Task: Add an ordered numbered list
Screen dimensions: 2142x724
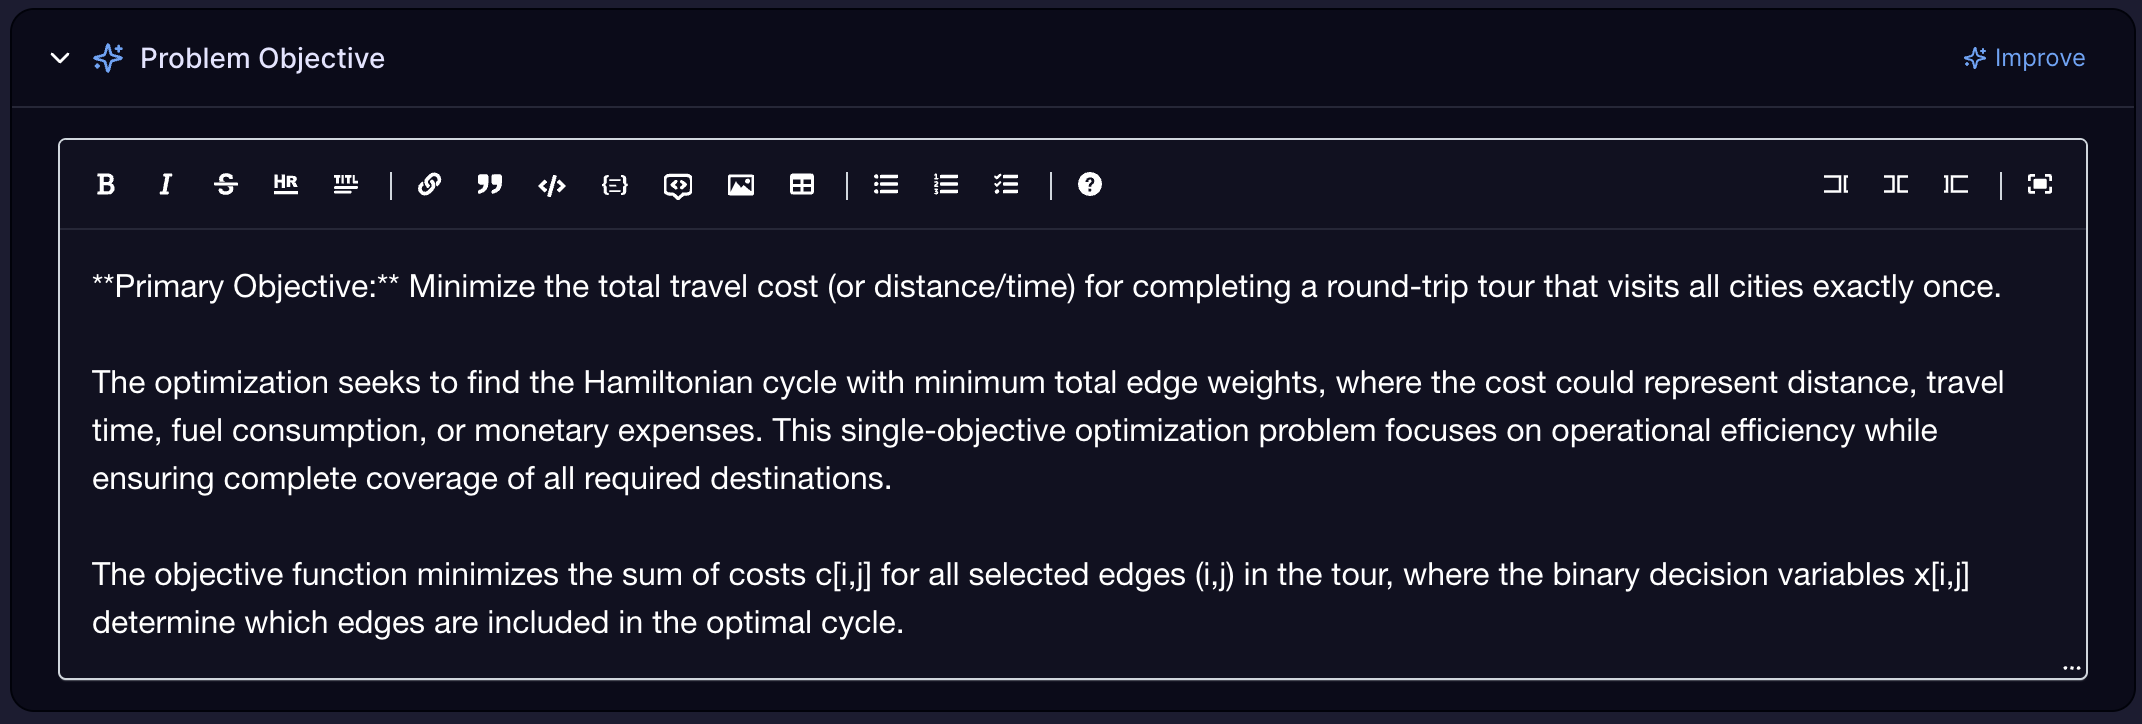Action: point(946,184)
